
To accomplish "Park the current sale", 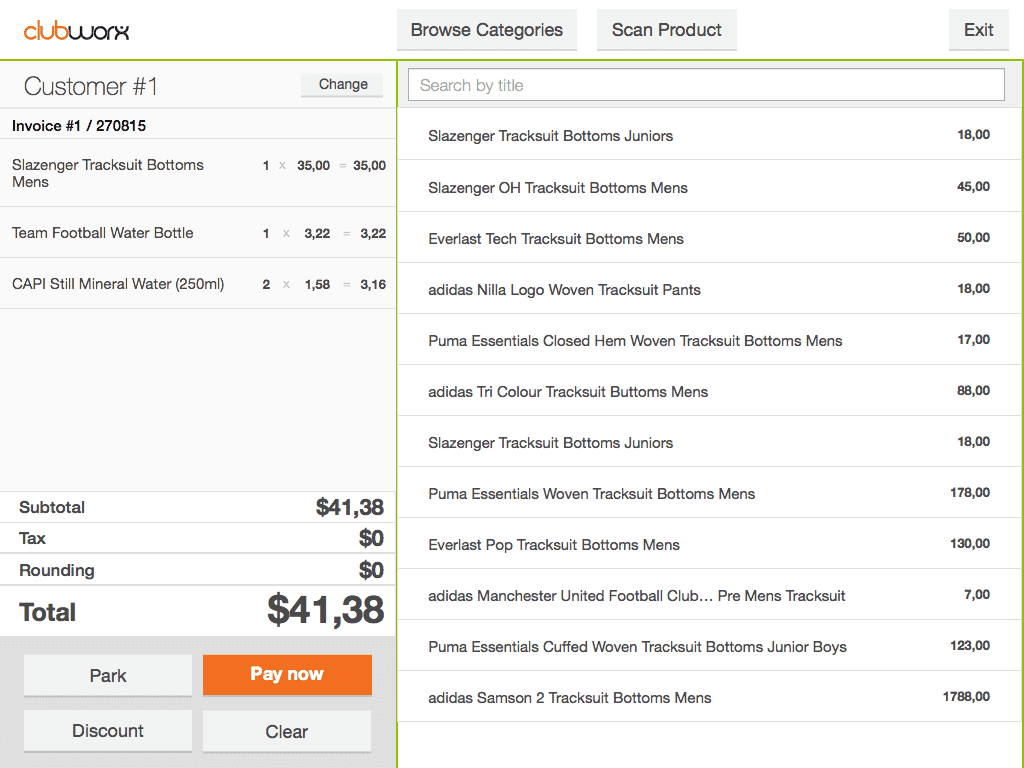I will point(108,676).
